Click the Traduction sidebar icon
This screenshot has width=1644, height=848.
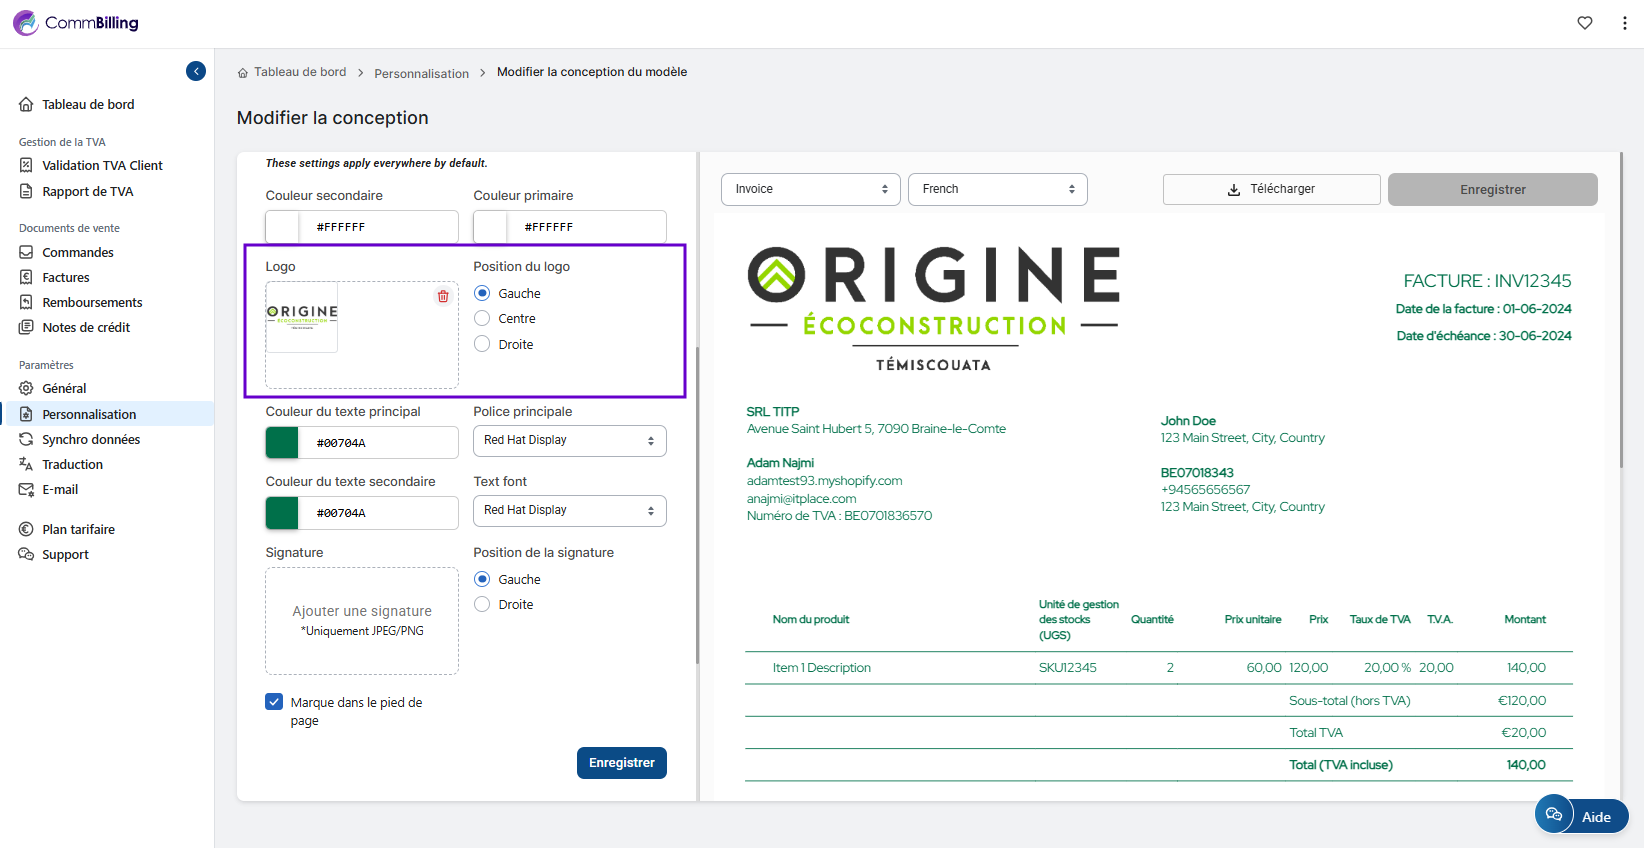[26, 464]
